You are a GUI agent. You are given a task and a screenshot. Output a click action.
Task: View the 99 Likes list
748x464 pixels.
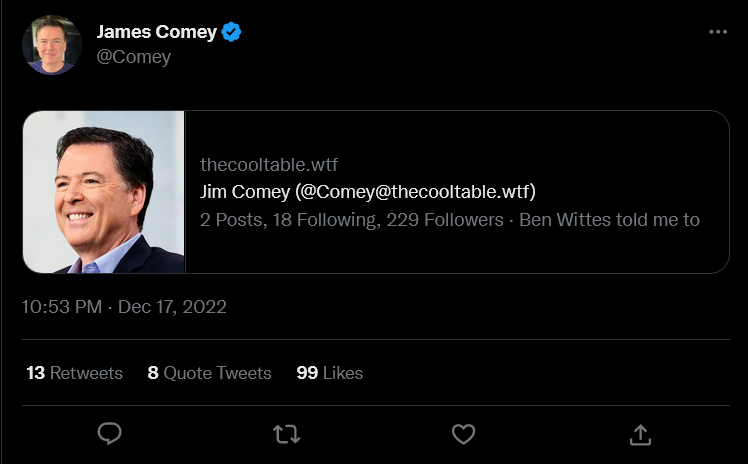pyautogui.click(x=330, y=373)
